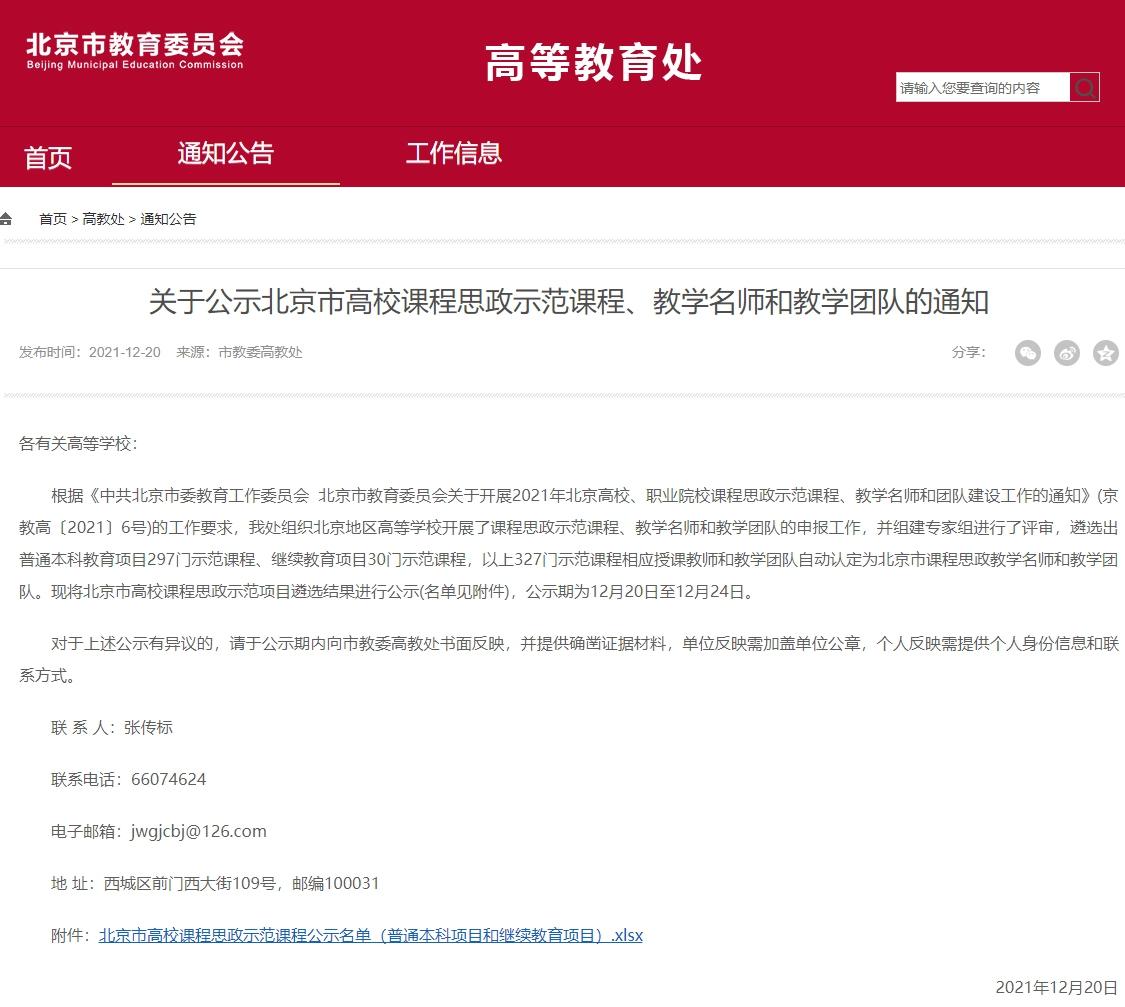This screenshot has height=1007, width=1125.
Task: Click the 北京市教育委员会 logo
Action: click(135, 51)
